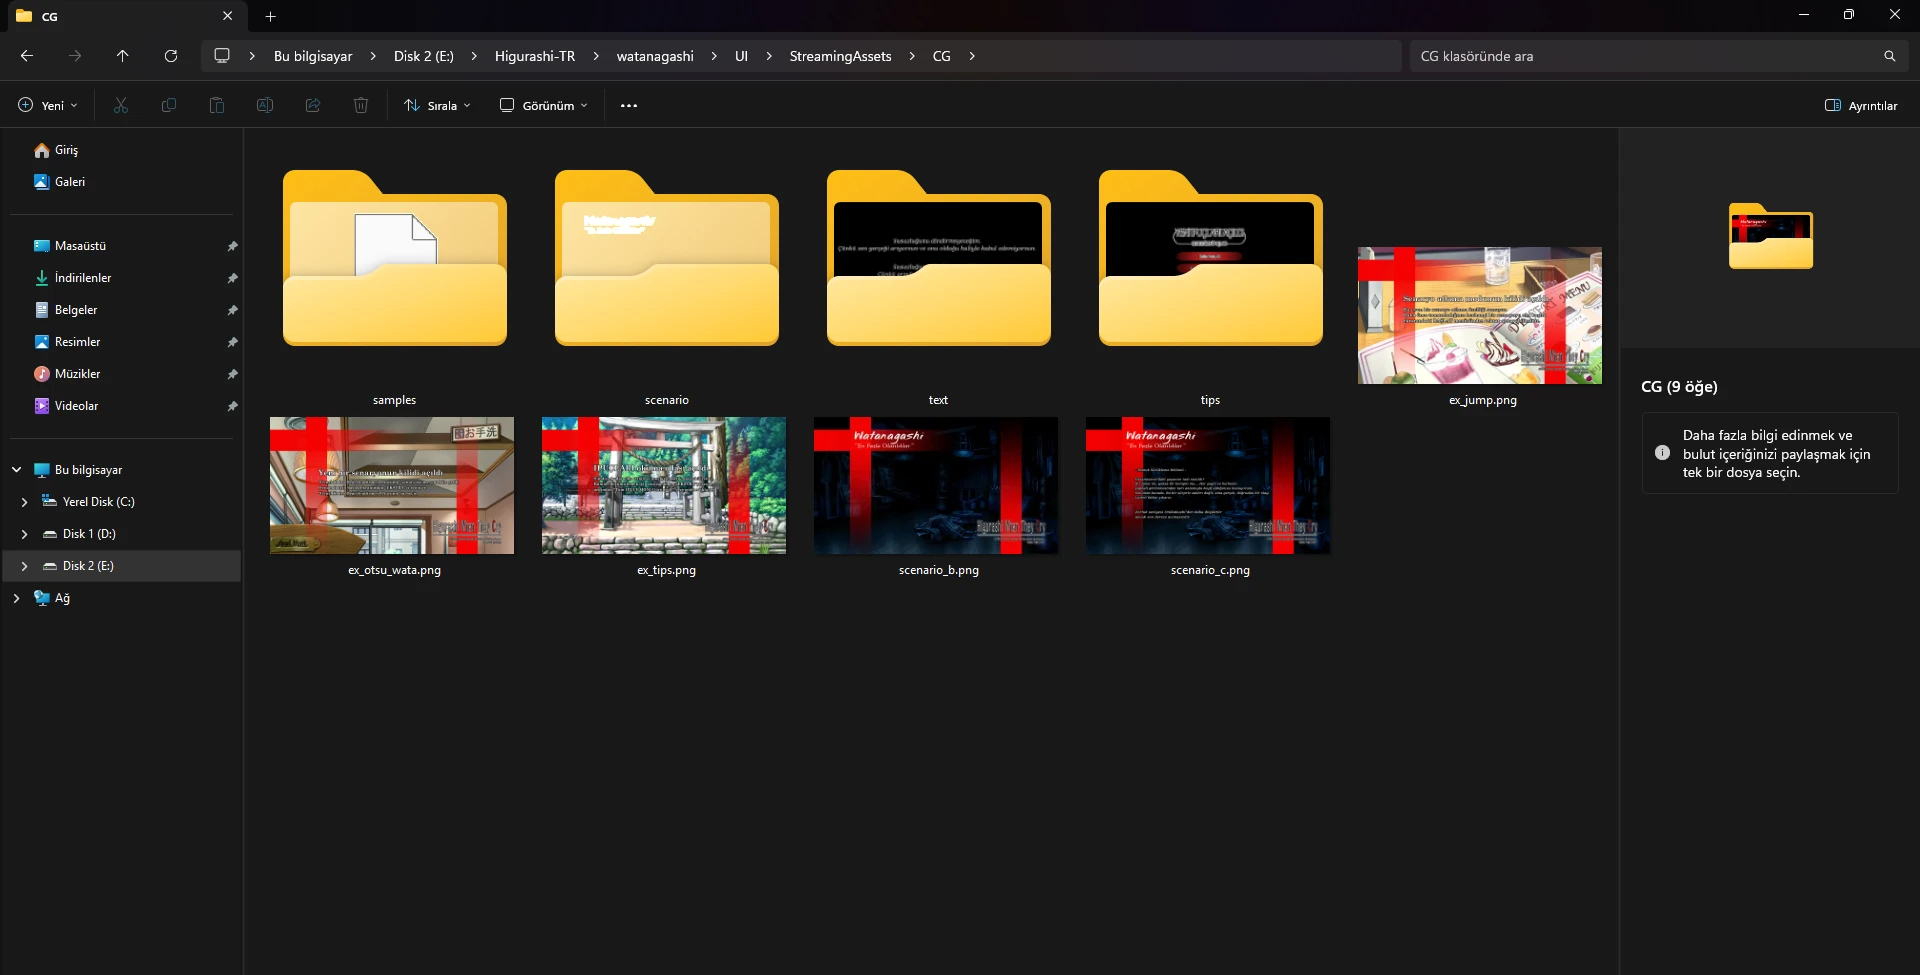Expand Disk 1 (D:) in tree
This screenshot has width=1920, height=975.
coord(24,534)
